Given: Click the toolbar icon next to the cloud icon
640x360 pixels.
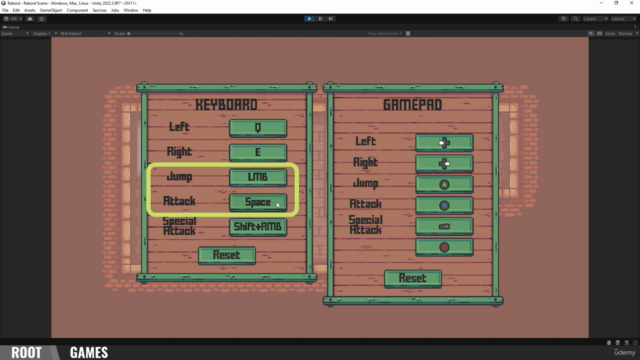Looking at the screenshot, I should 42,19.
